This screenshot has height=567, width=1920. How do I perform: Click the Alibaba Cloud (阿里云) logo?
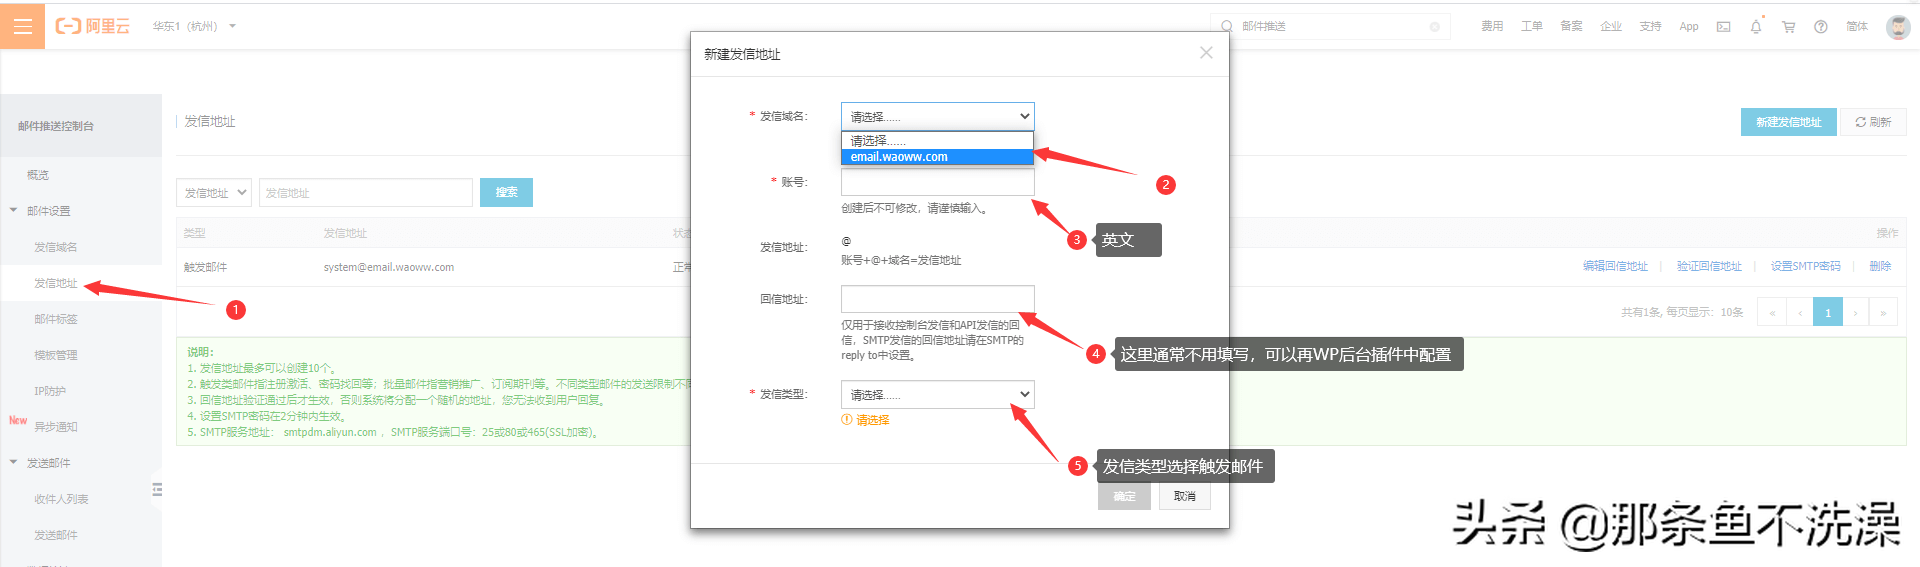coord(92,26)
